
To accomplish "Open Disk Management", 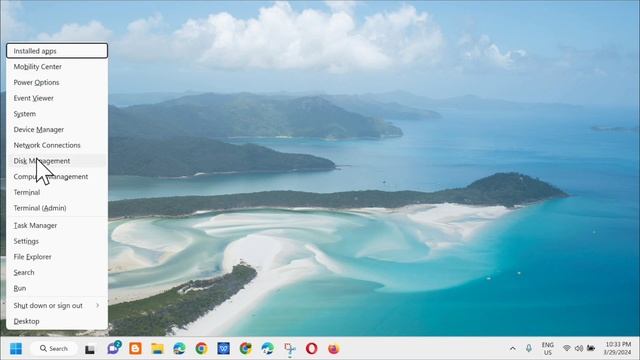I will 57,161.
